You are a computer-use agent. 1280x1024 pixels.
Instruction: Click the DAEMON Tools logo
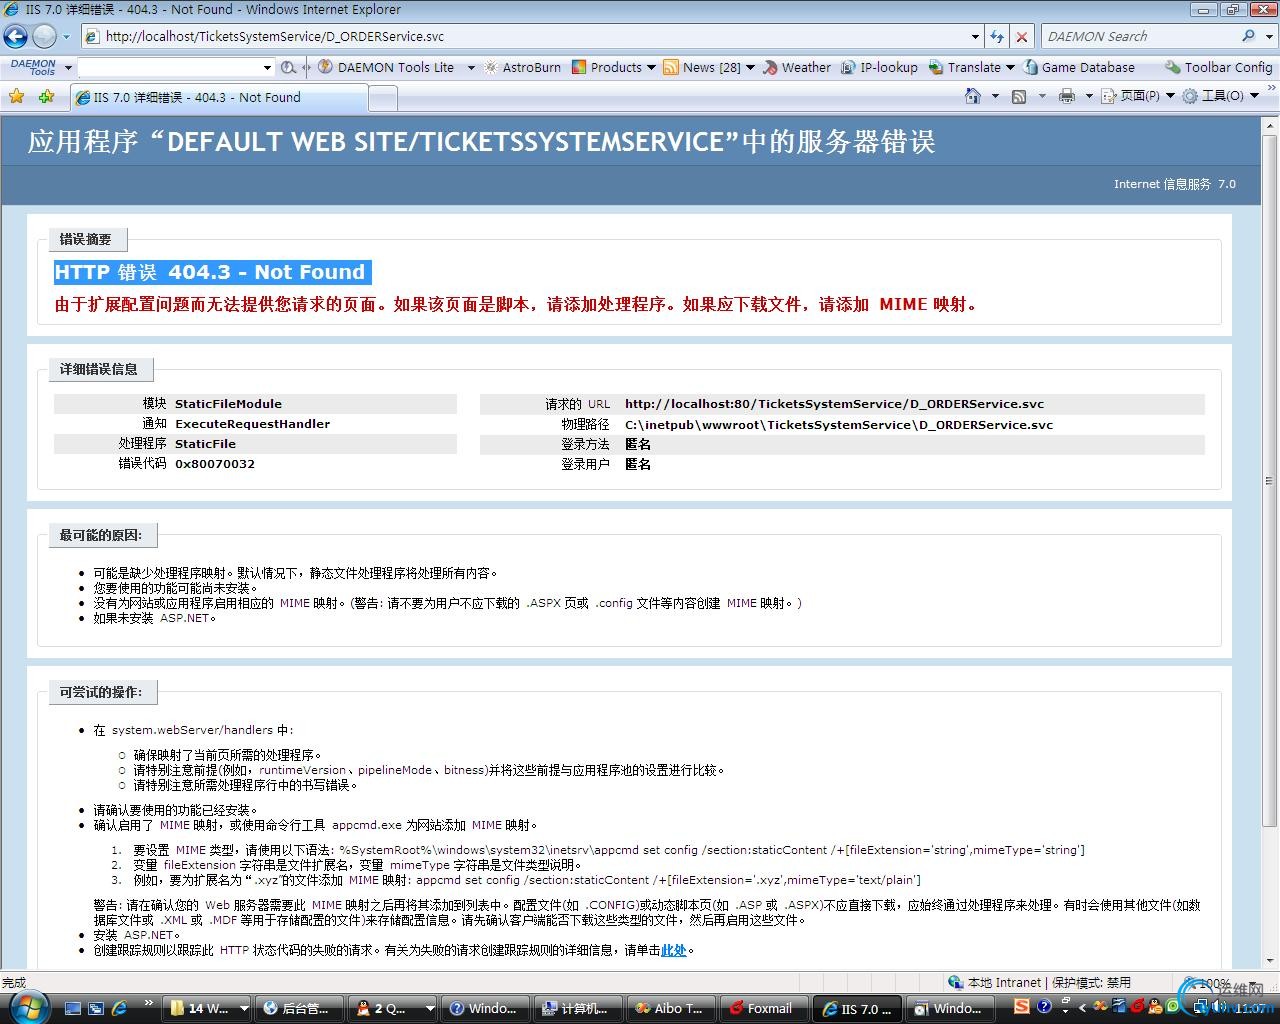(x=33, y=67)
